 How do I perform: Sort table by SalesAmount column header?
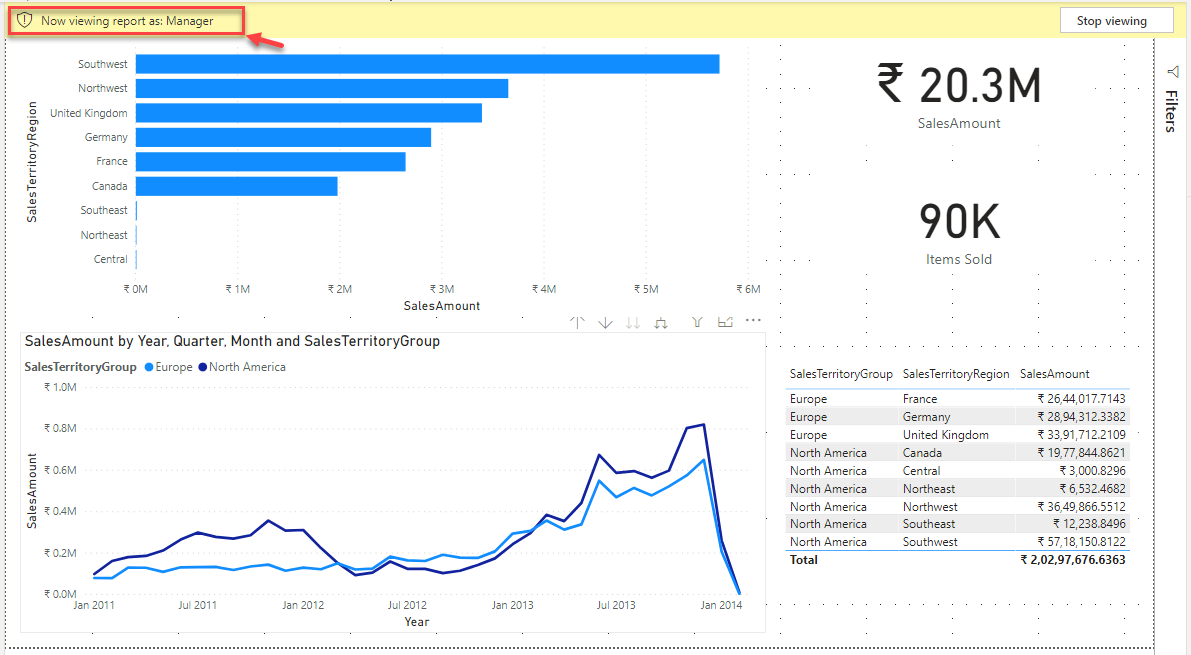coord(1054,374)
